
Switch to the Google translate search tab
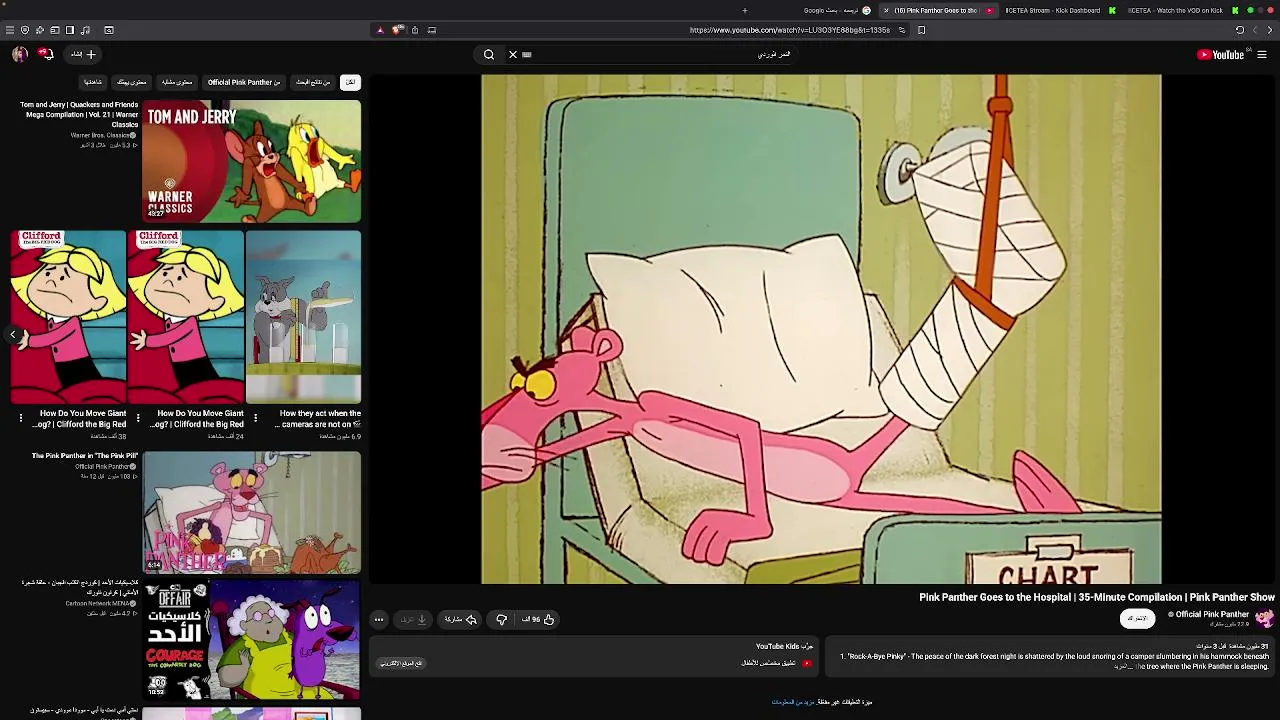coord(837,10)
